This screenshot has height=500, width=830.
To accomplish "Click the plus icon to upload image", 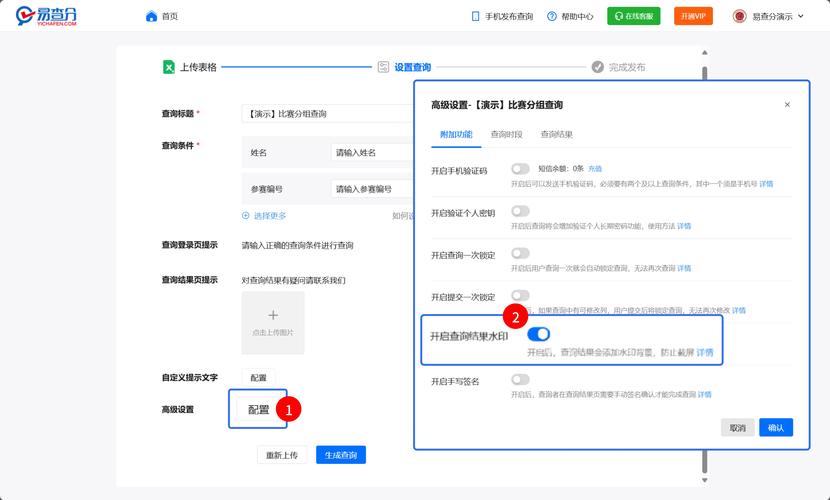I will point(273,315).
